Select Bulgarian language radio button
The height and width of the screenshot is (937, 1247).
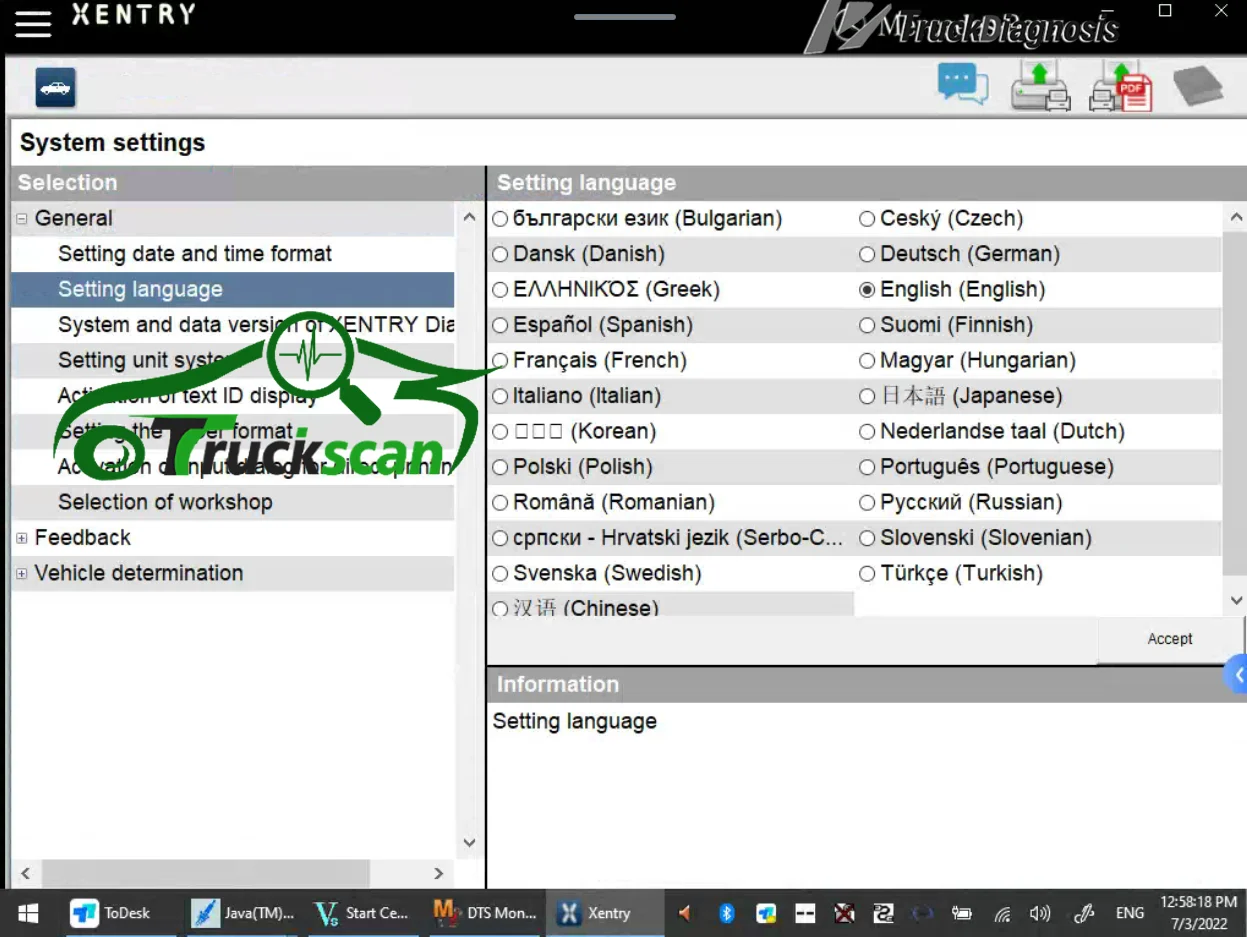(x=500, y=219)
